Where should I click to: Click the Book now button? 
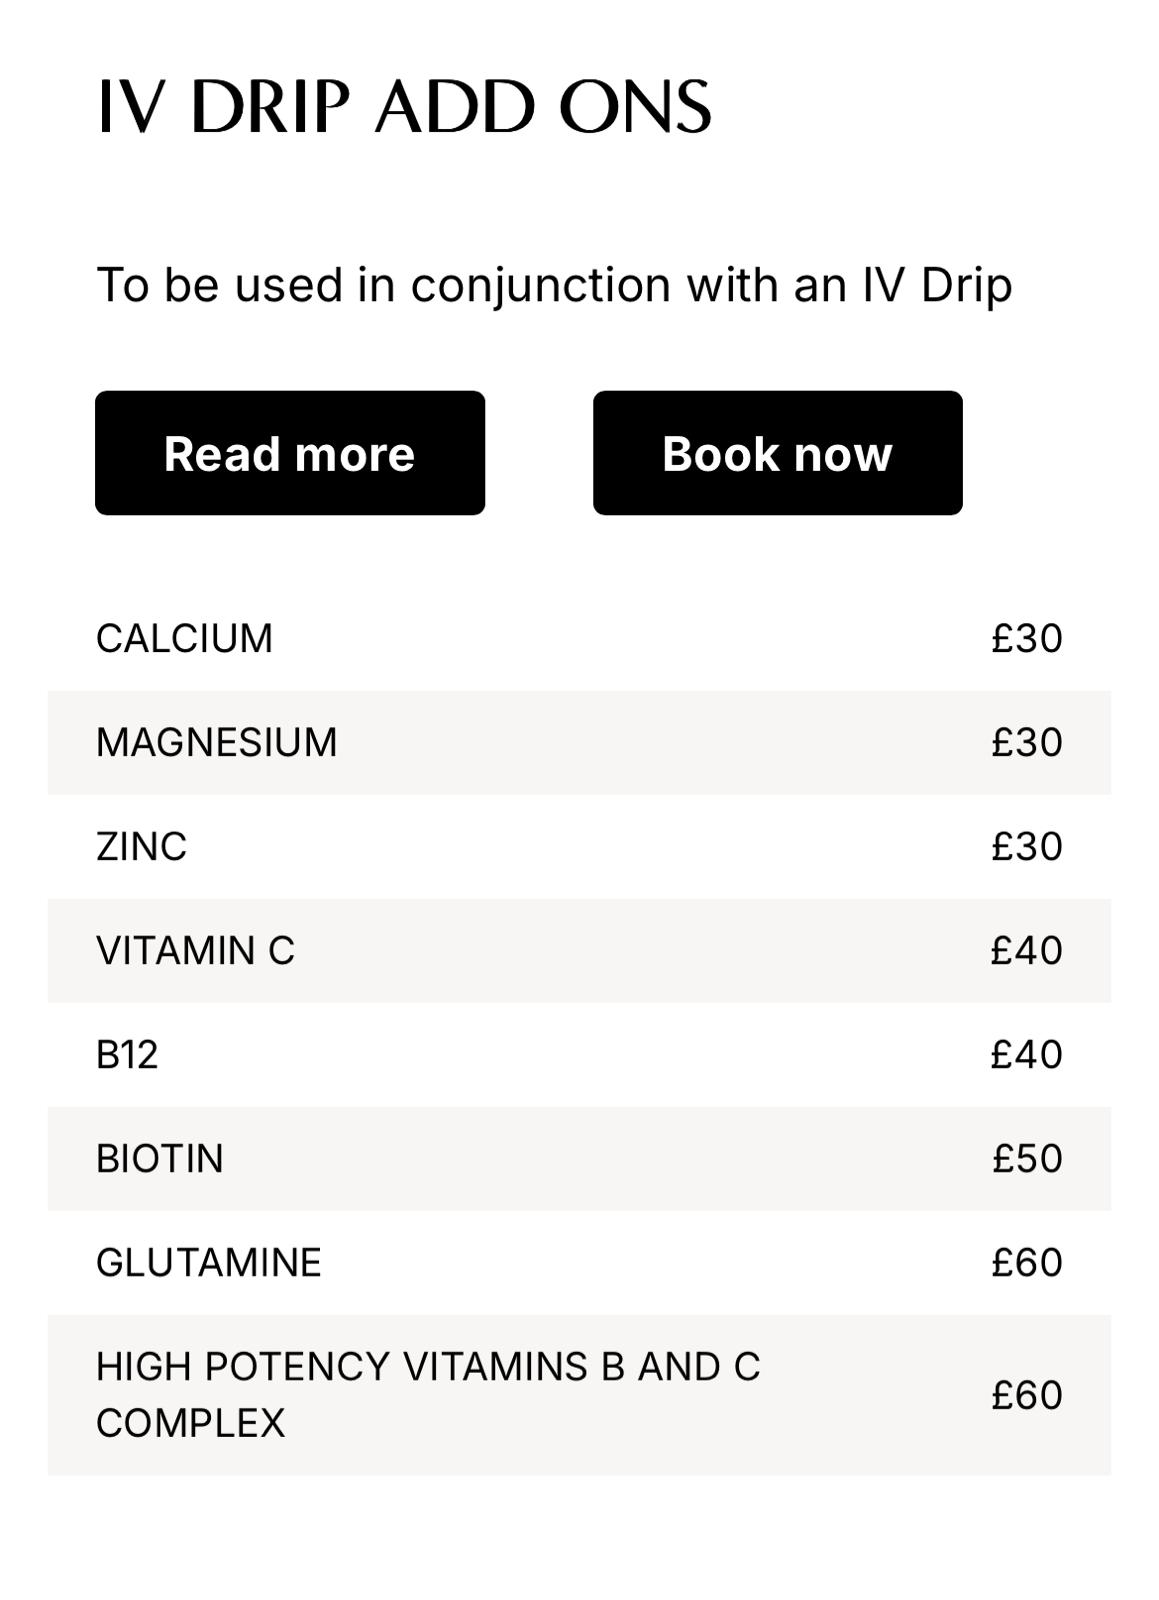[777, 453]
